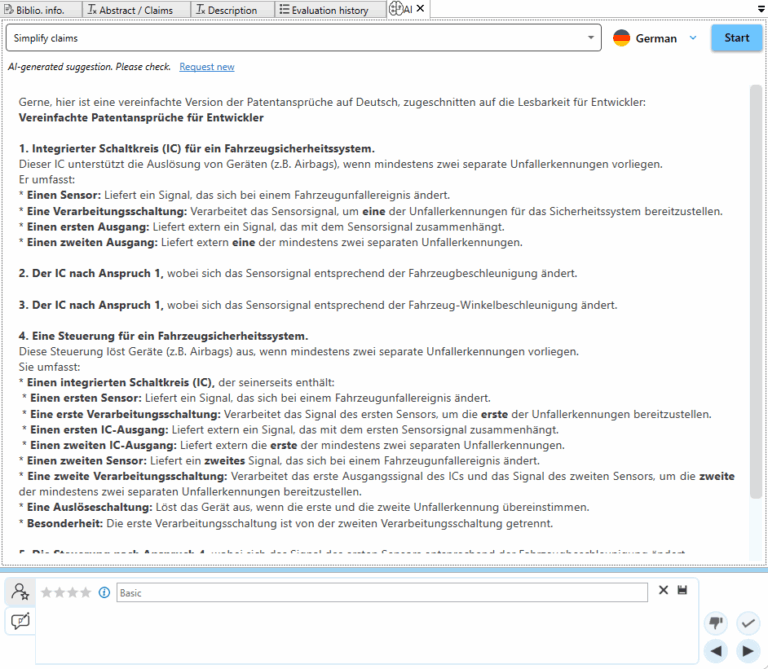Click text '3. Der IC nach Anspruch 1,'
Viewport: 768px width, 669px height.
coord(91,305)
